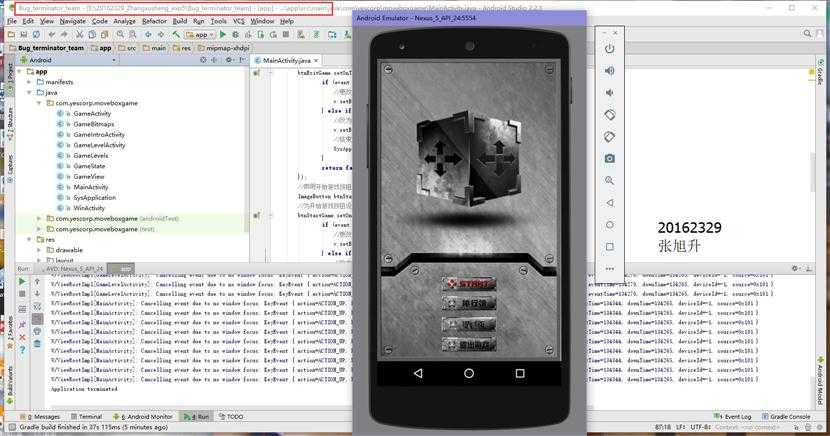The image size is (830, 436).
Task: Click Run panel red X close icon
Action: tap(22, 337)
